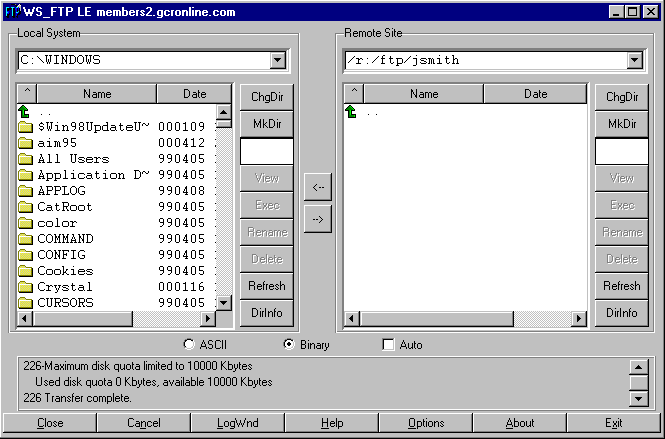Go up a directory in local list
665x439 pixels.
pos(24,112)
